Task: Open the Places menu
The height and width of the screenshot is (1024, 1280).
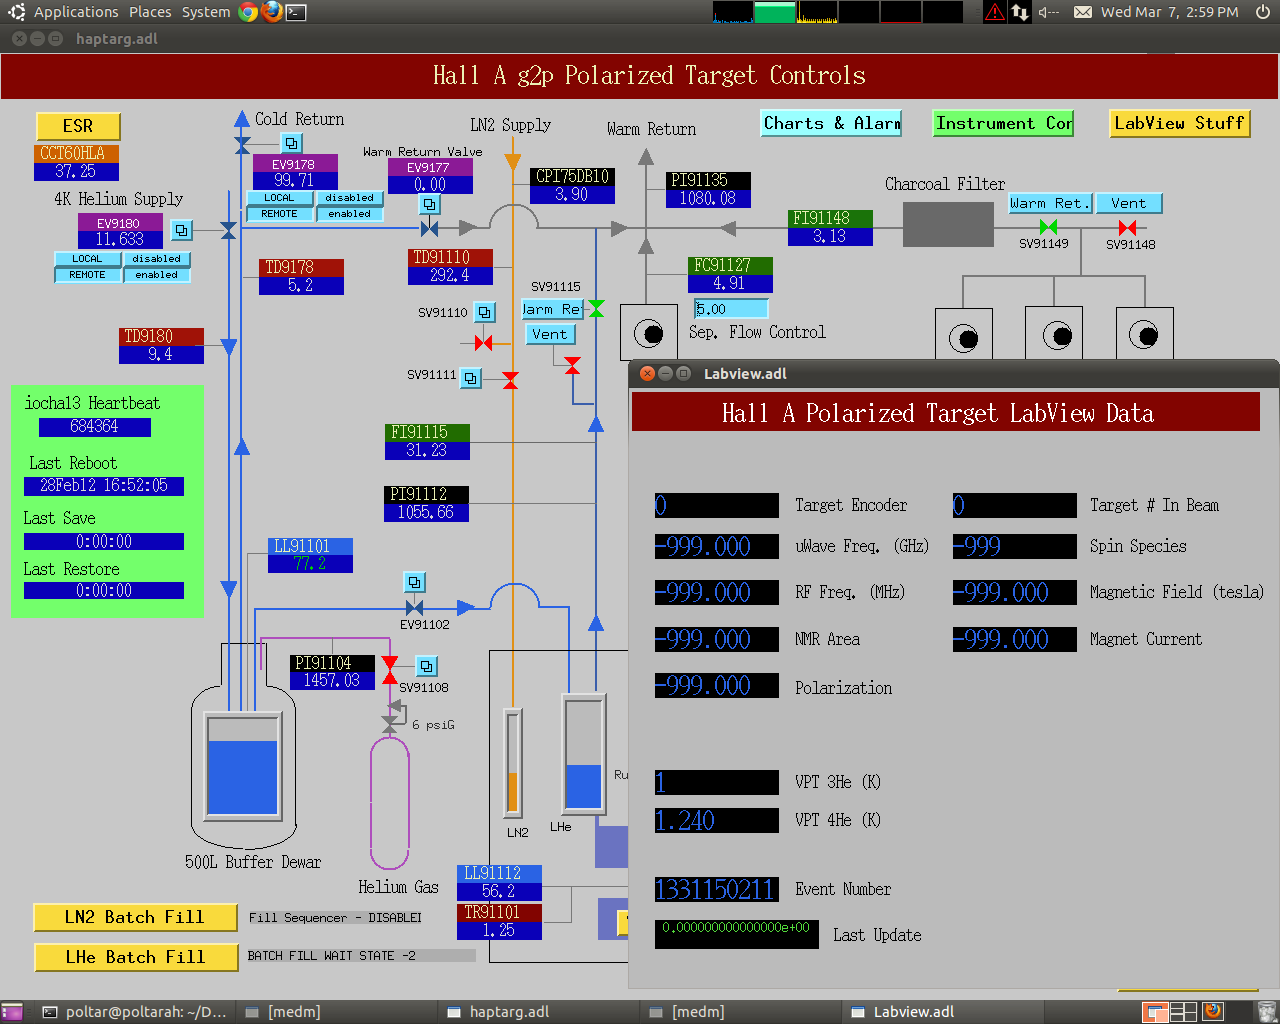Action: [x=150, y=12]
